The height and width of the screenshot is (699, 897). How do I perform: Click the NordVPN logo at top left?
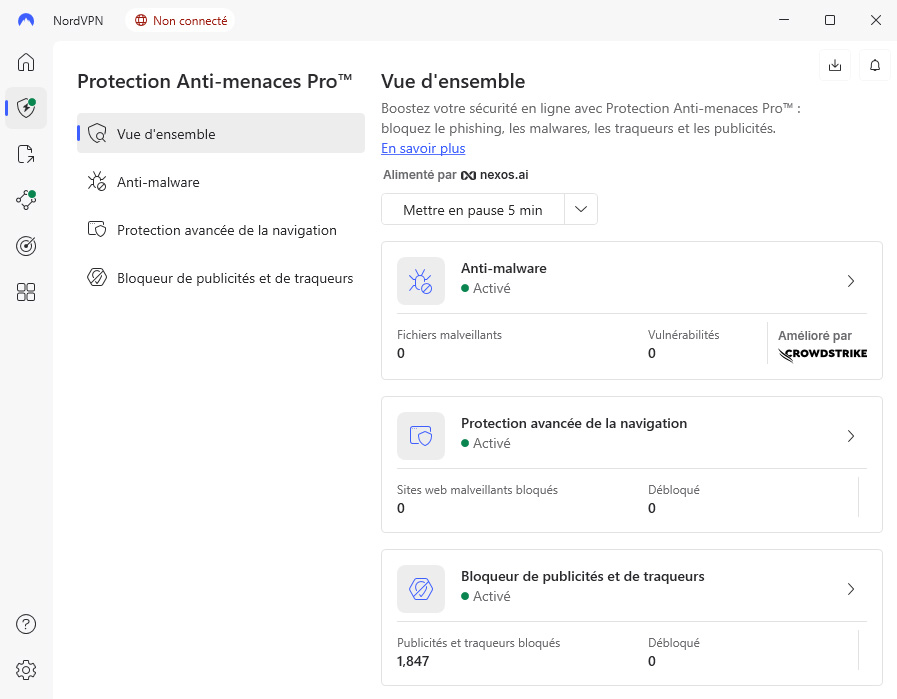point(23,19)
